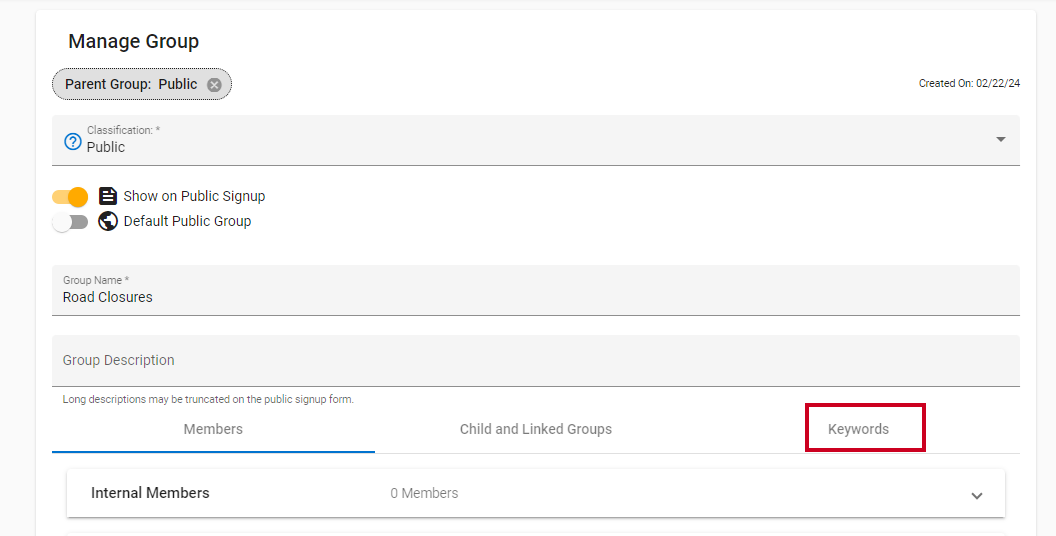Click the document icon beside Public Signup
Viewport: 1056px width, 536px height.
(x=108, y=196)
